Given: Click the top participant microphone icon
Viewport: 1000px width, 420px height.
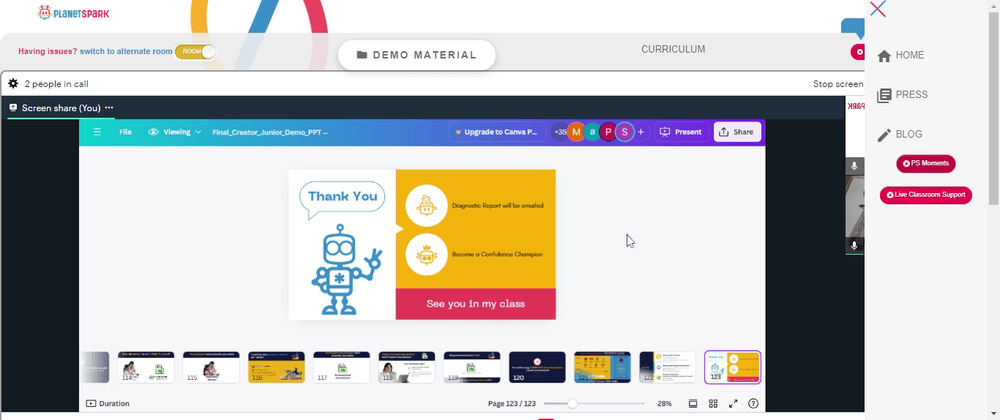Looking at the screenshot, I should (855, 166).
